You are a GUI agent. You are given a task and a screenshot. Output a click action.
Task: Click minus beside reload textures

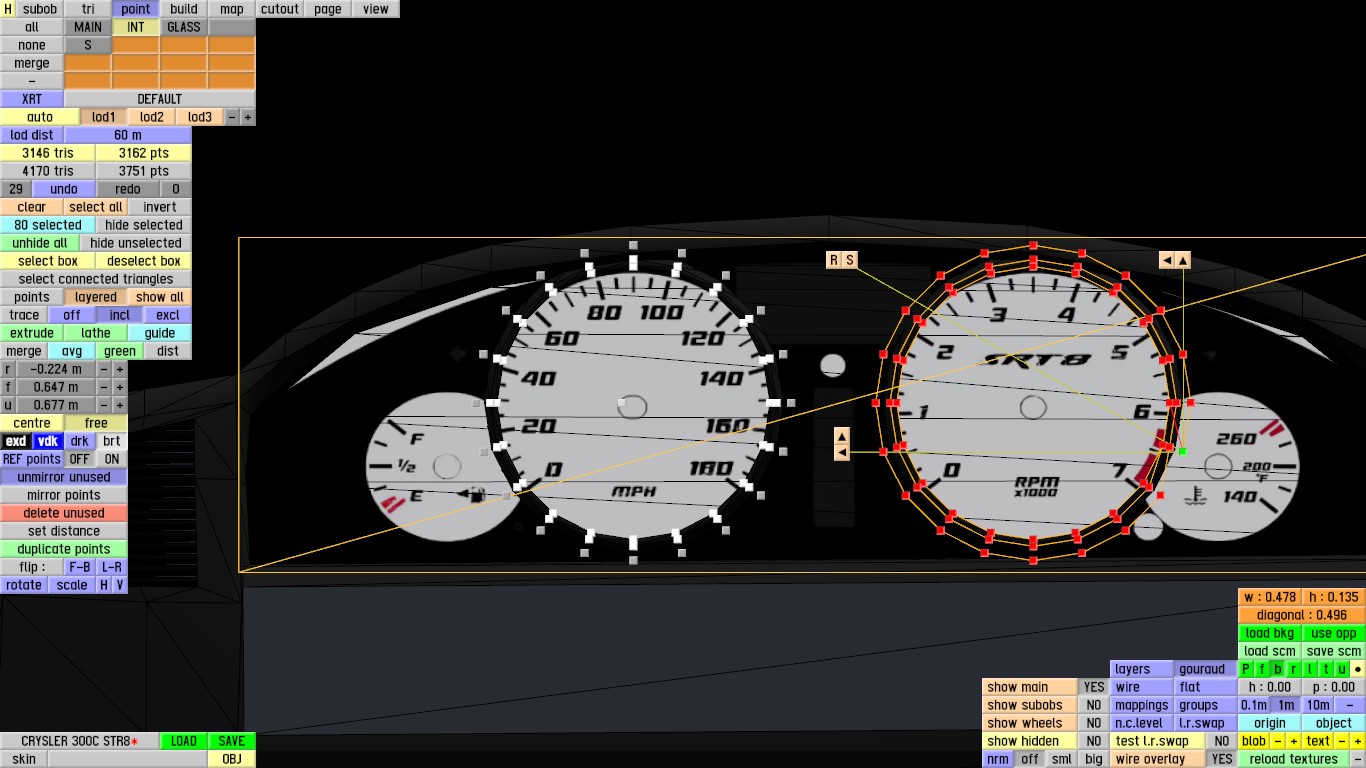click(x=1358, y=759)
